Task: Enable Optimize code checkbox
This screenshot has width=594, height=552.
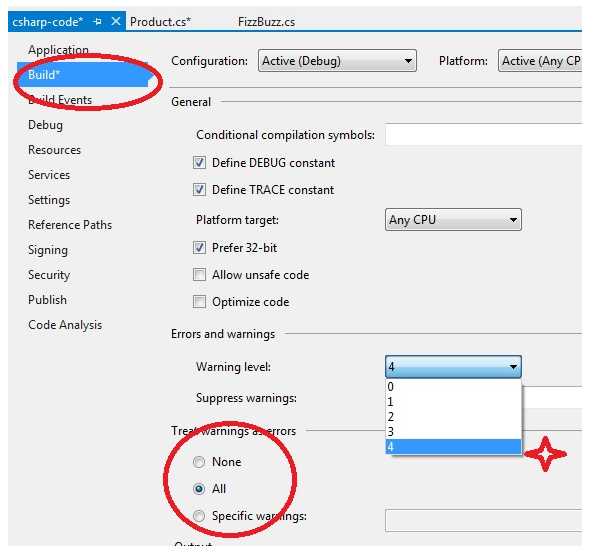Action: tap(199, 302)
